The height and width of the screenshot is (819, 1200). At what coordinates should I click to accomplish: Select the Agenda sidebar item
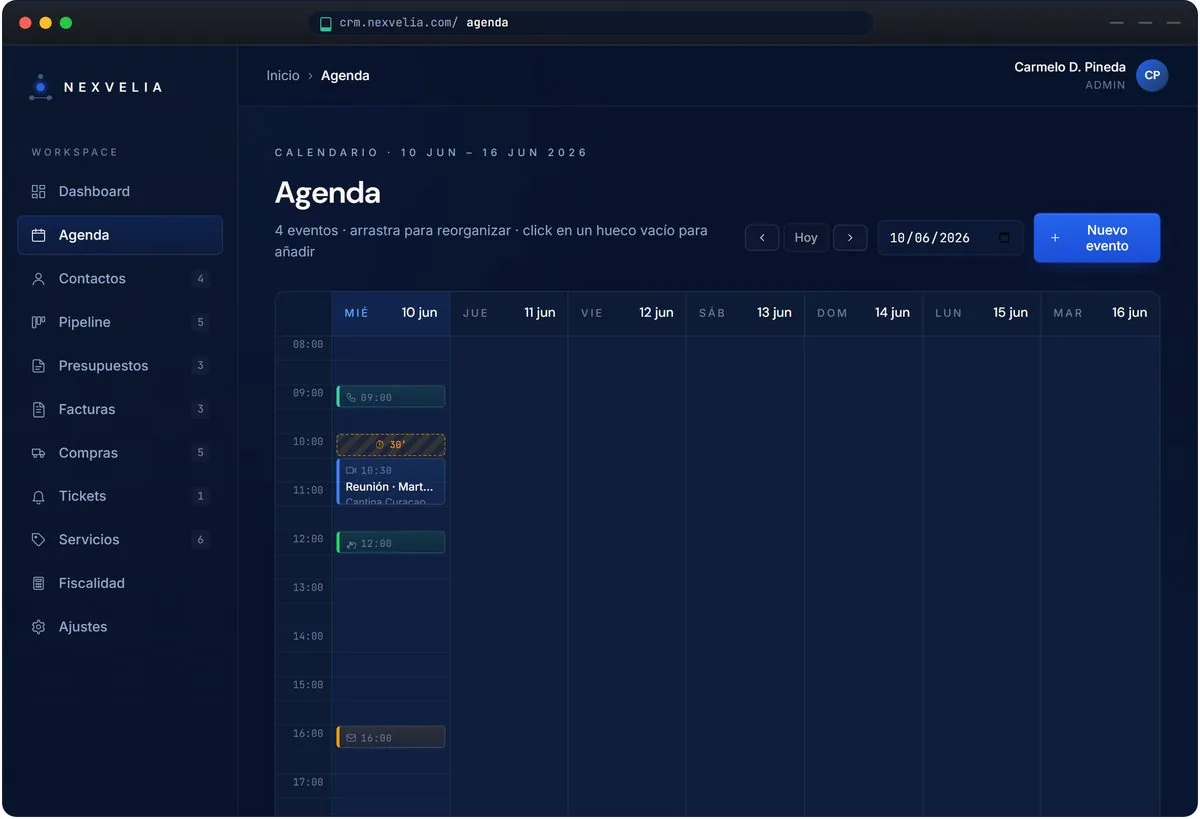coord(120,235)
